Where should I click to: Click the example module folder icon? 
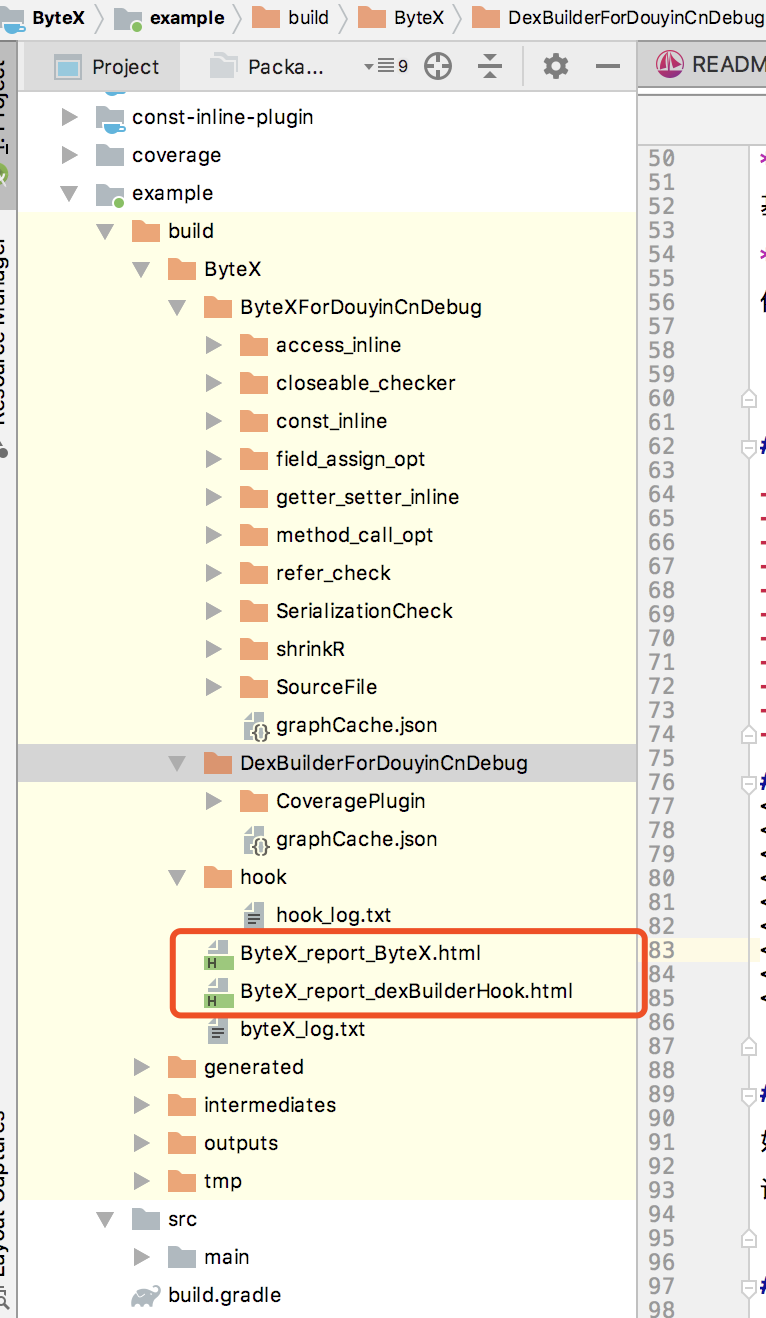click(110, 194)
